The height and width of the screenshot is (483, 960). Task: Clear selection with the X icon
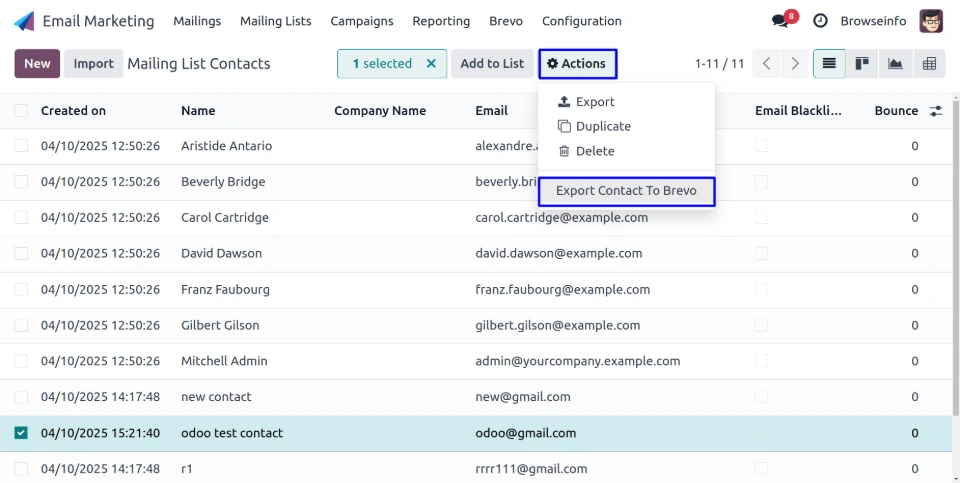coord(431,64)
